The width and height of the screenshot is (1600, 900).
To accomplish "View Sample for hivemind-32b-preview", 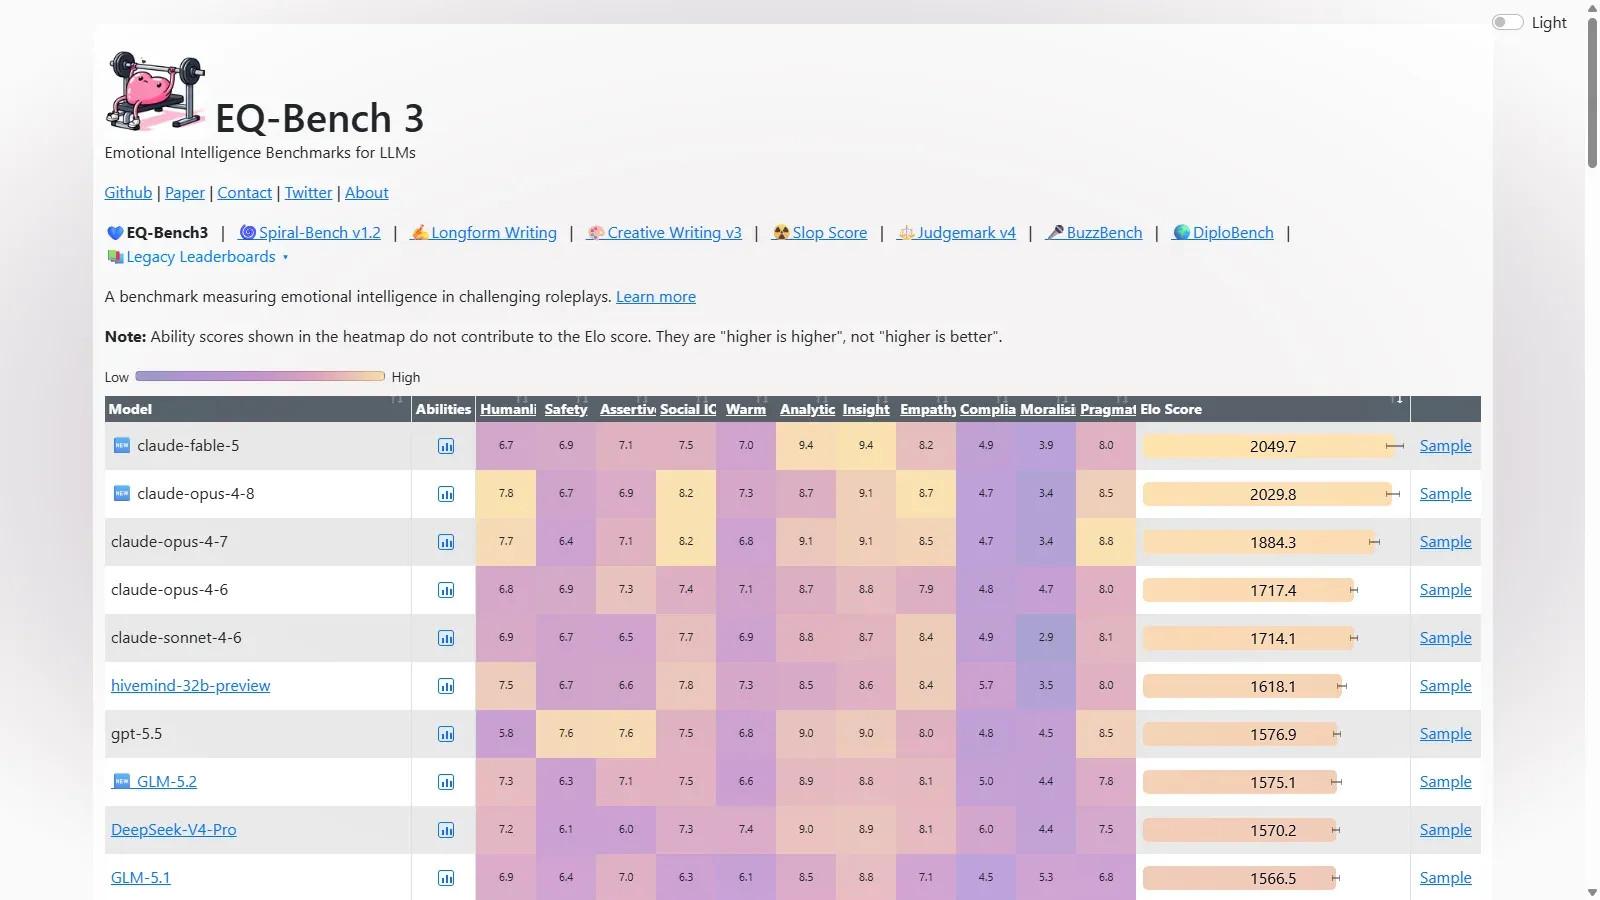I will click(x=1446, y=686).
